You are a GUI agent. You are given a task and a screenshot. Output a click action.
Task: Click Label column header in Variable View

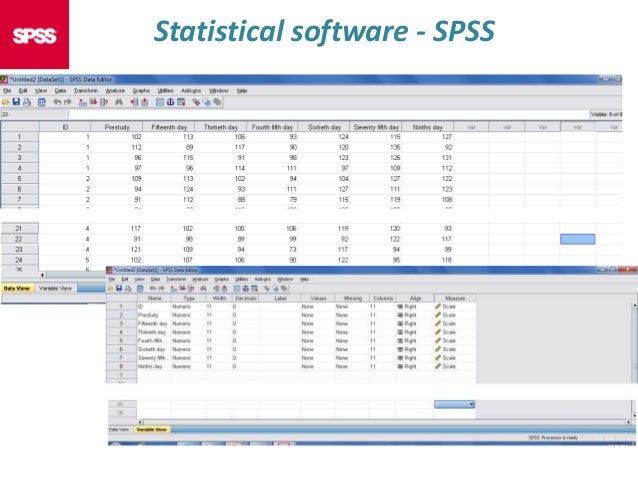(x=280, y=298)
